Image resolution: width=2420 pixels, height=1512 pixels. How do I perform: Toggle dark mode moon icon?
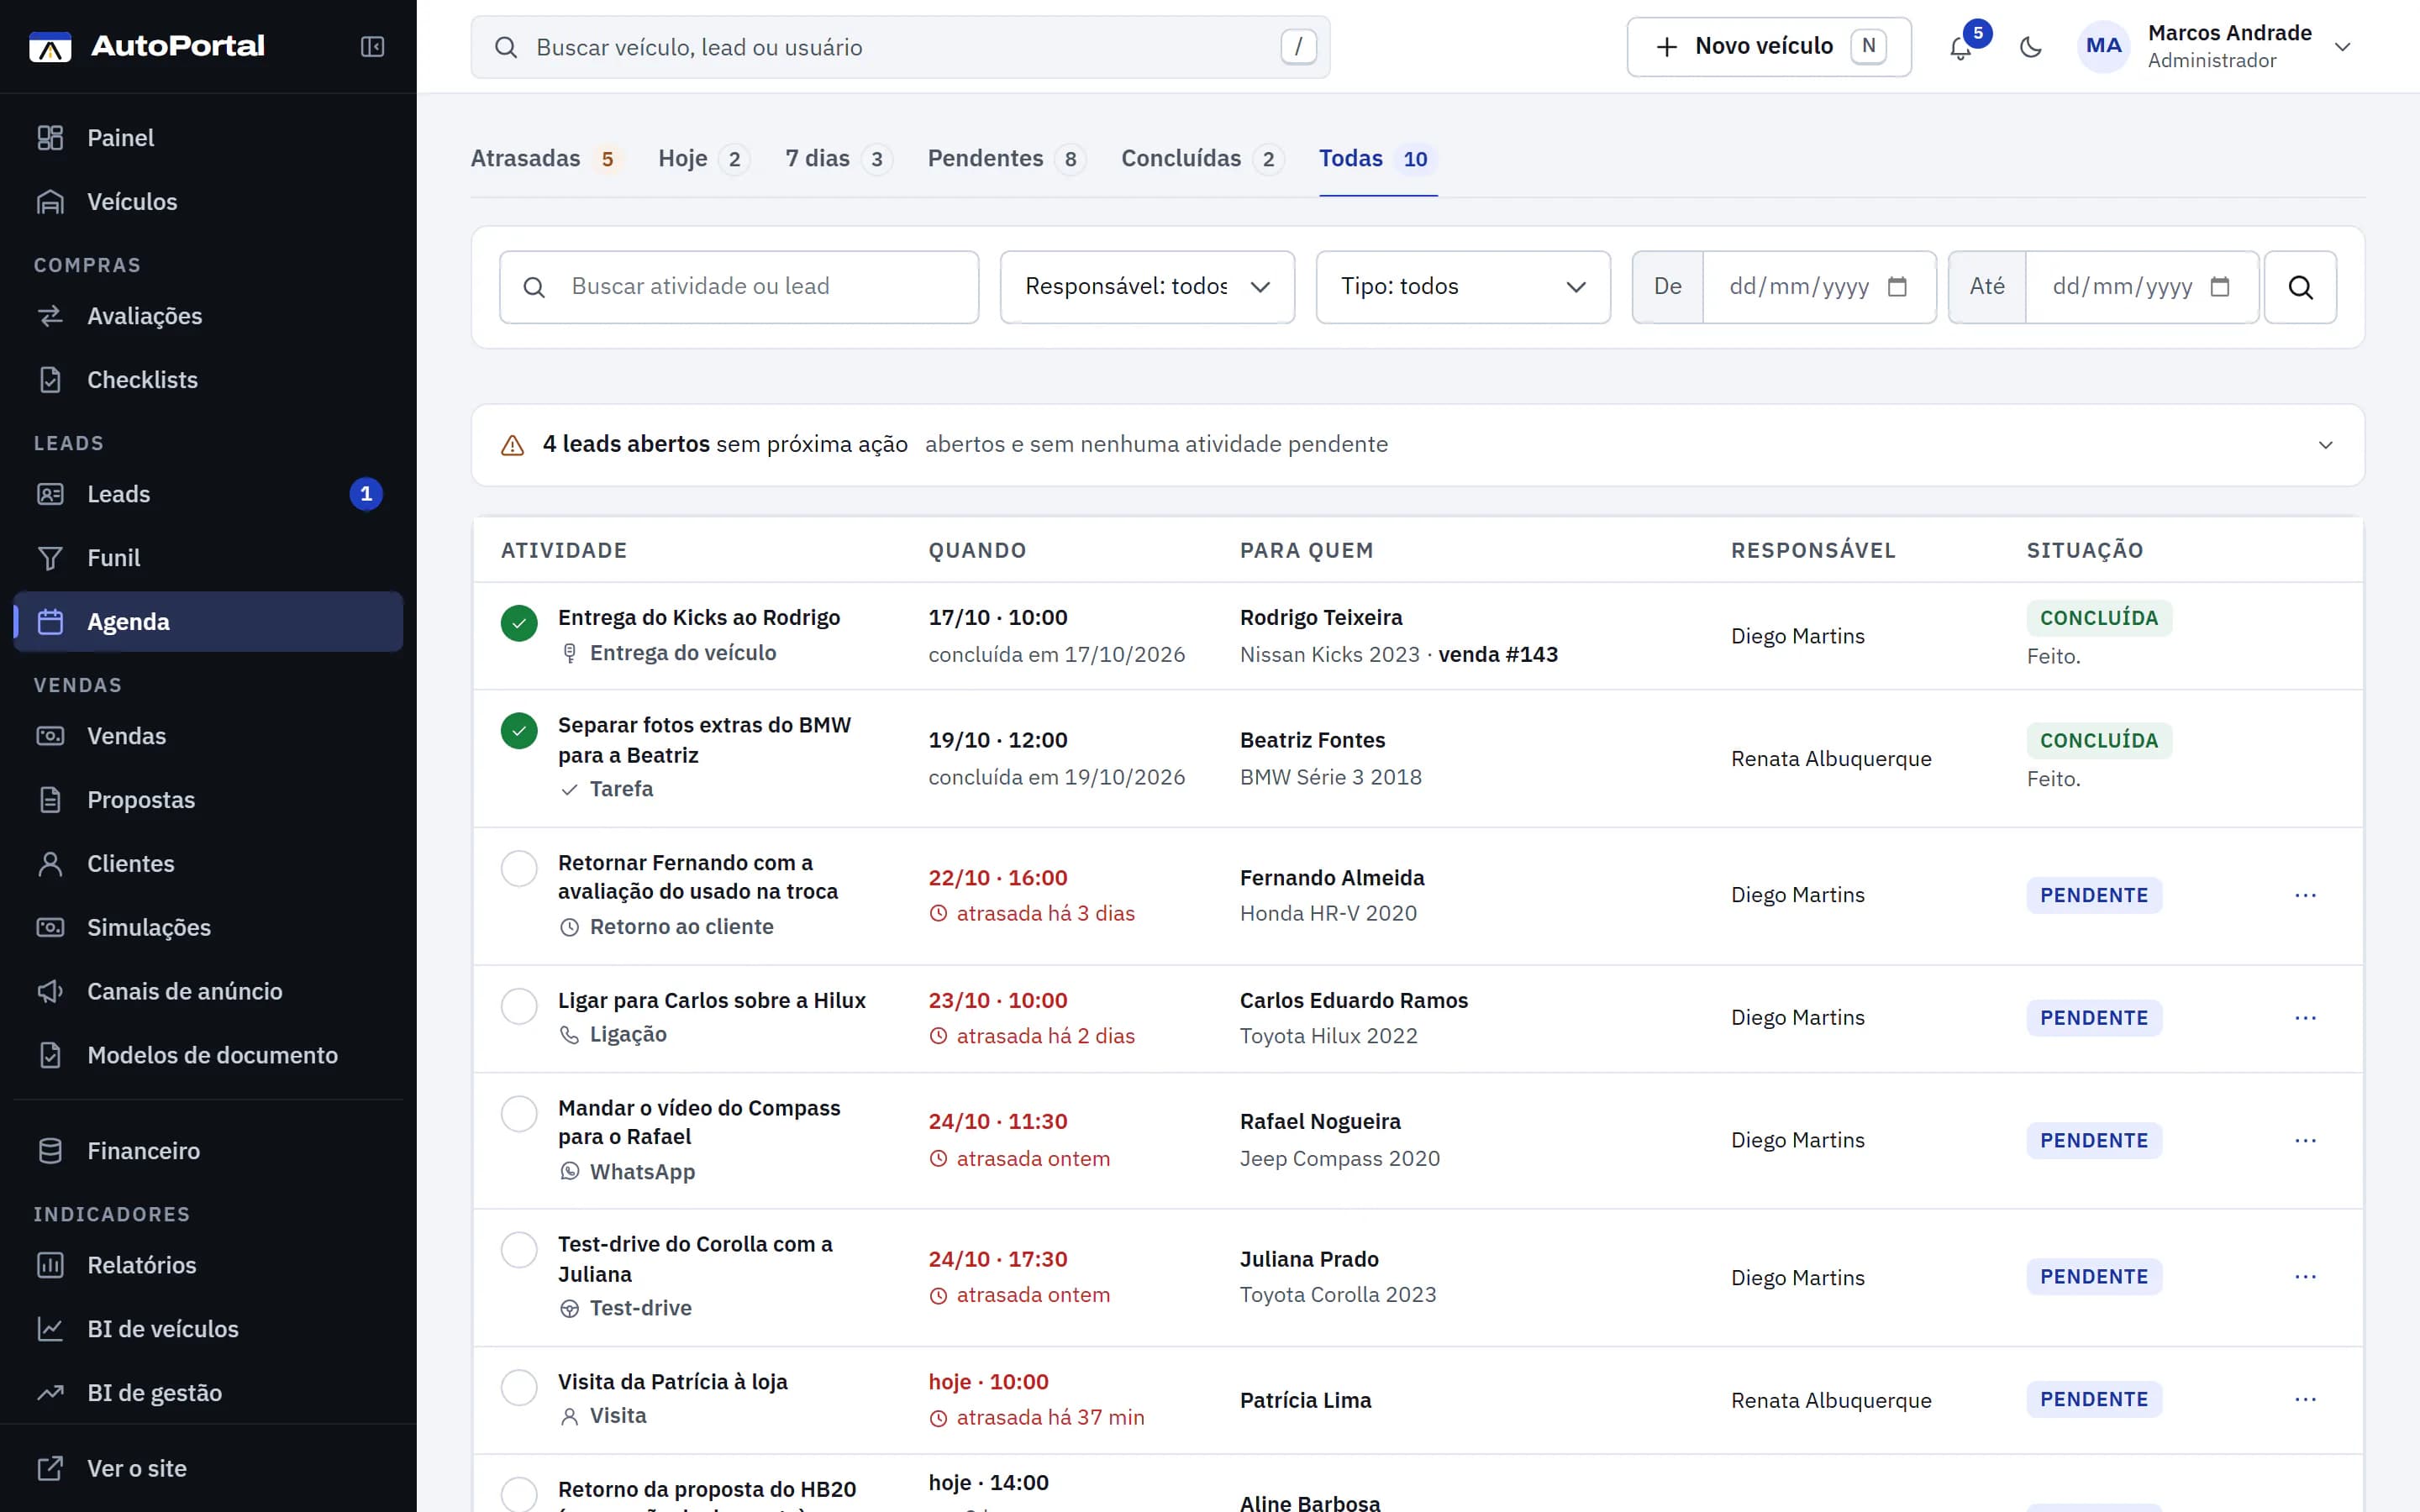click(2030, 47)
